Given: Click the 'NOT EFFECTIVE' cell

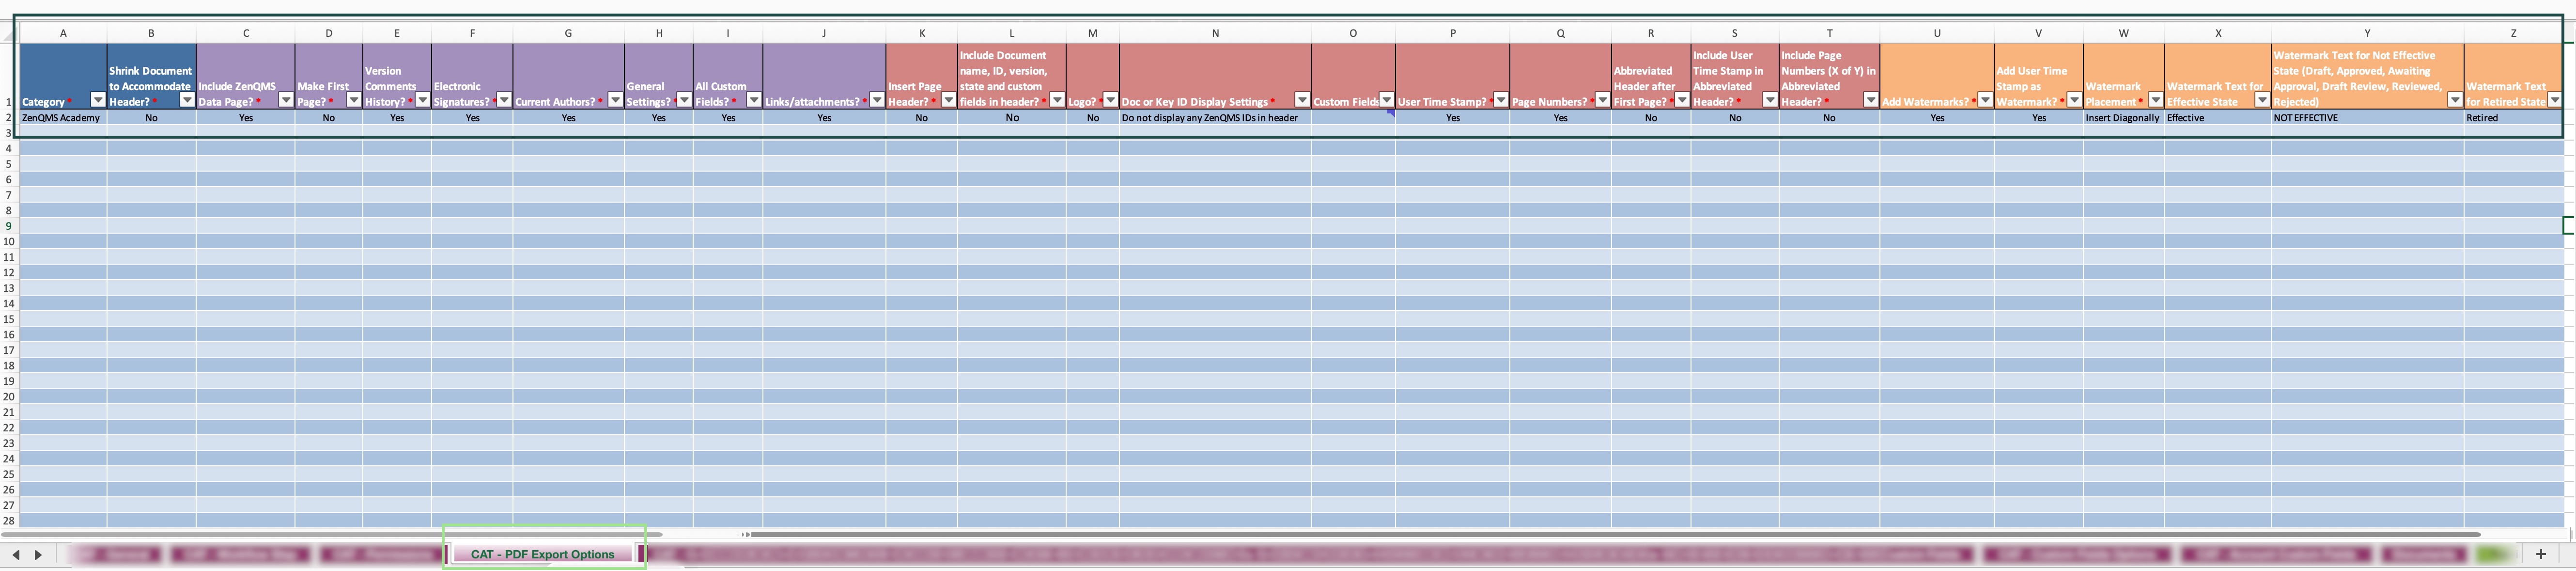Looking at the screenshot, I should (x=2367, y=118).
